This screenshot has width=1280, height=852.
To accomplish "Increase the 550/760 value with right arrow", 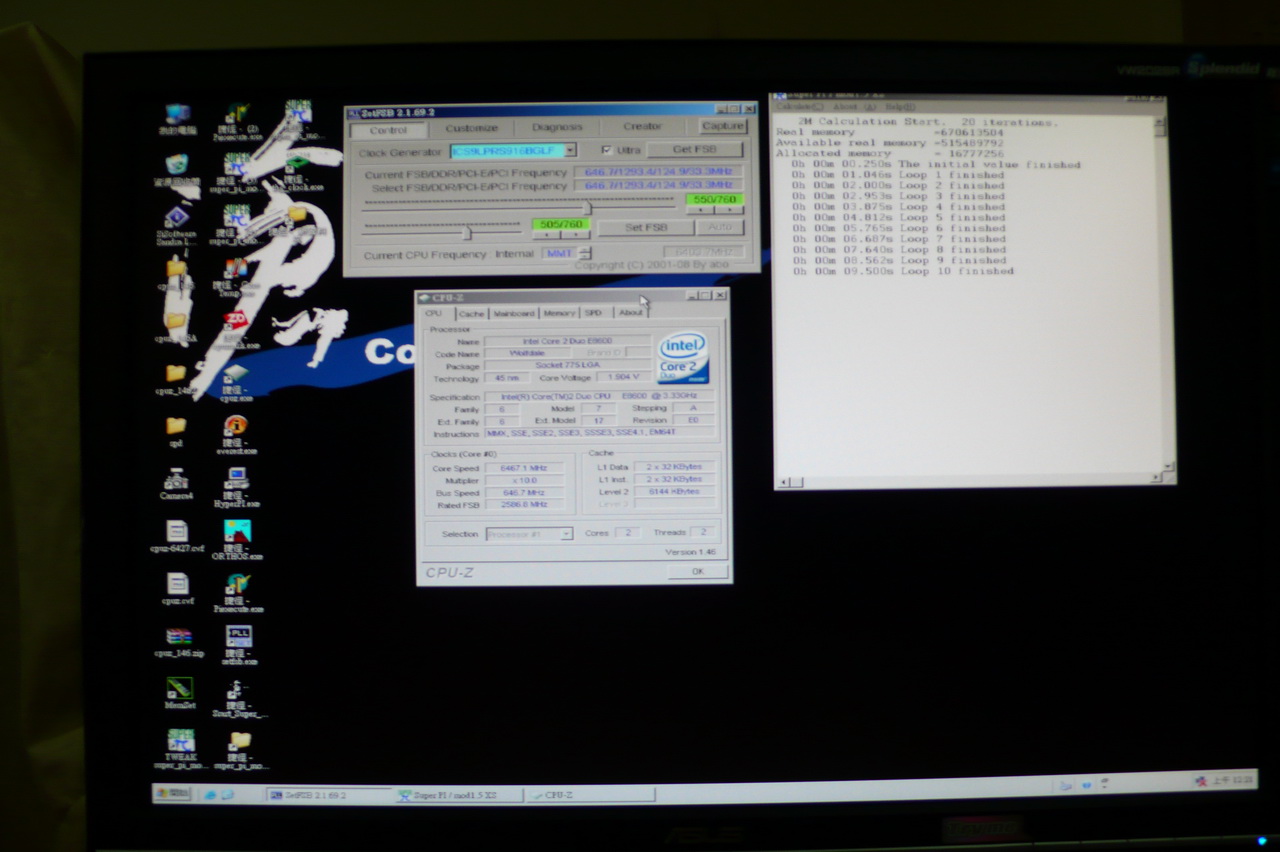I will [x=728, y=210].
